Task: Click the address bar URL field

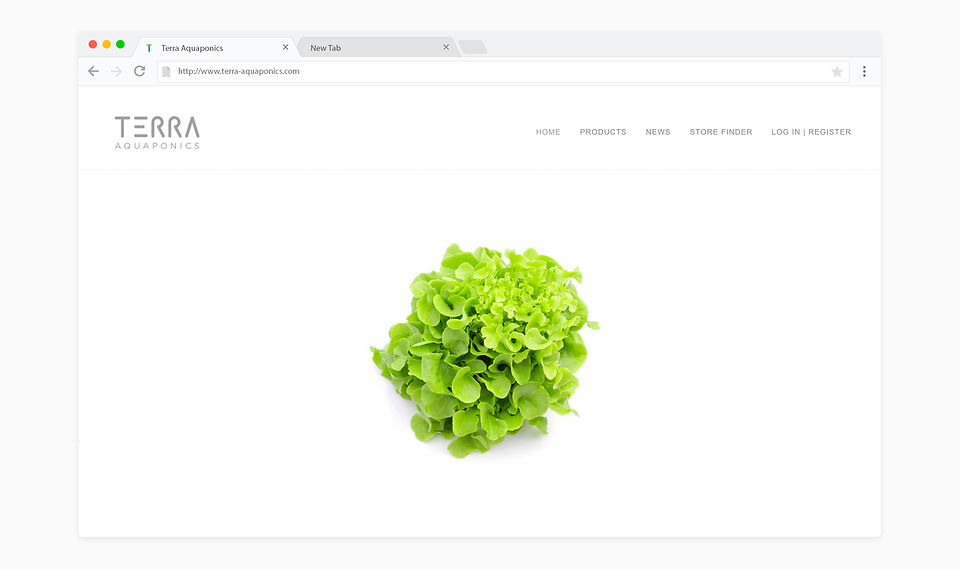Action: 502,72
